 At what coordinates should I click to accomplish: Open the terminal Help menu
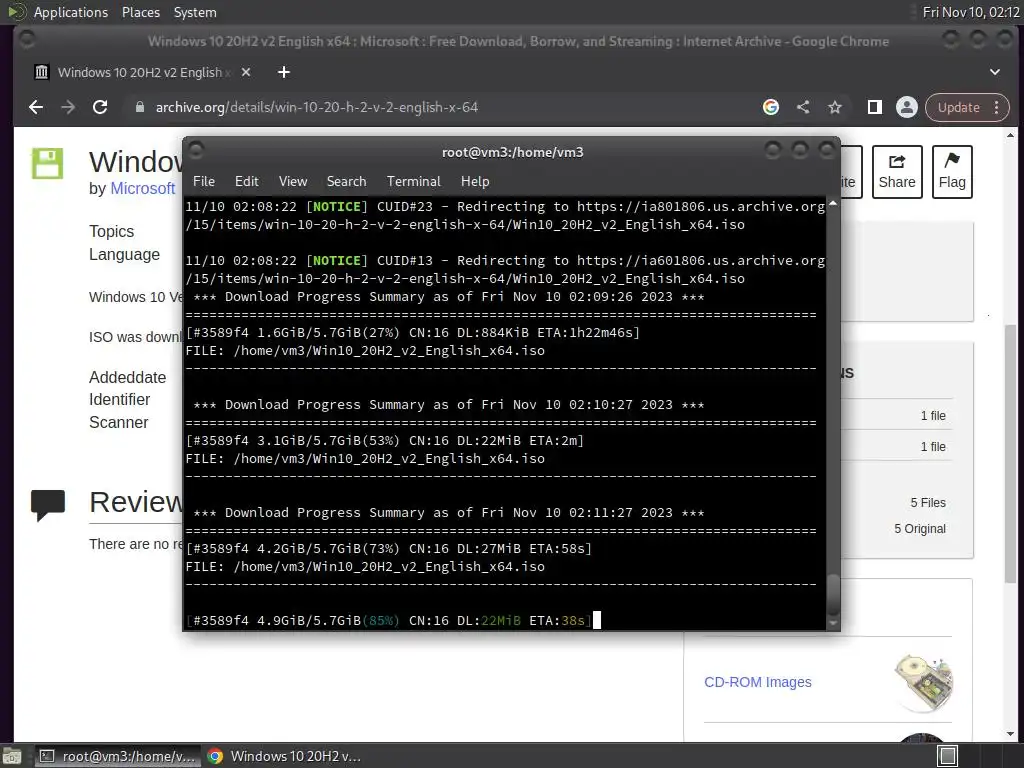click(x=475, y=181)
